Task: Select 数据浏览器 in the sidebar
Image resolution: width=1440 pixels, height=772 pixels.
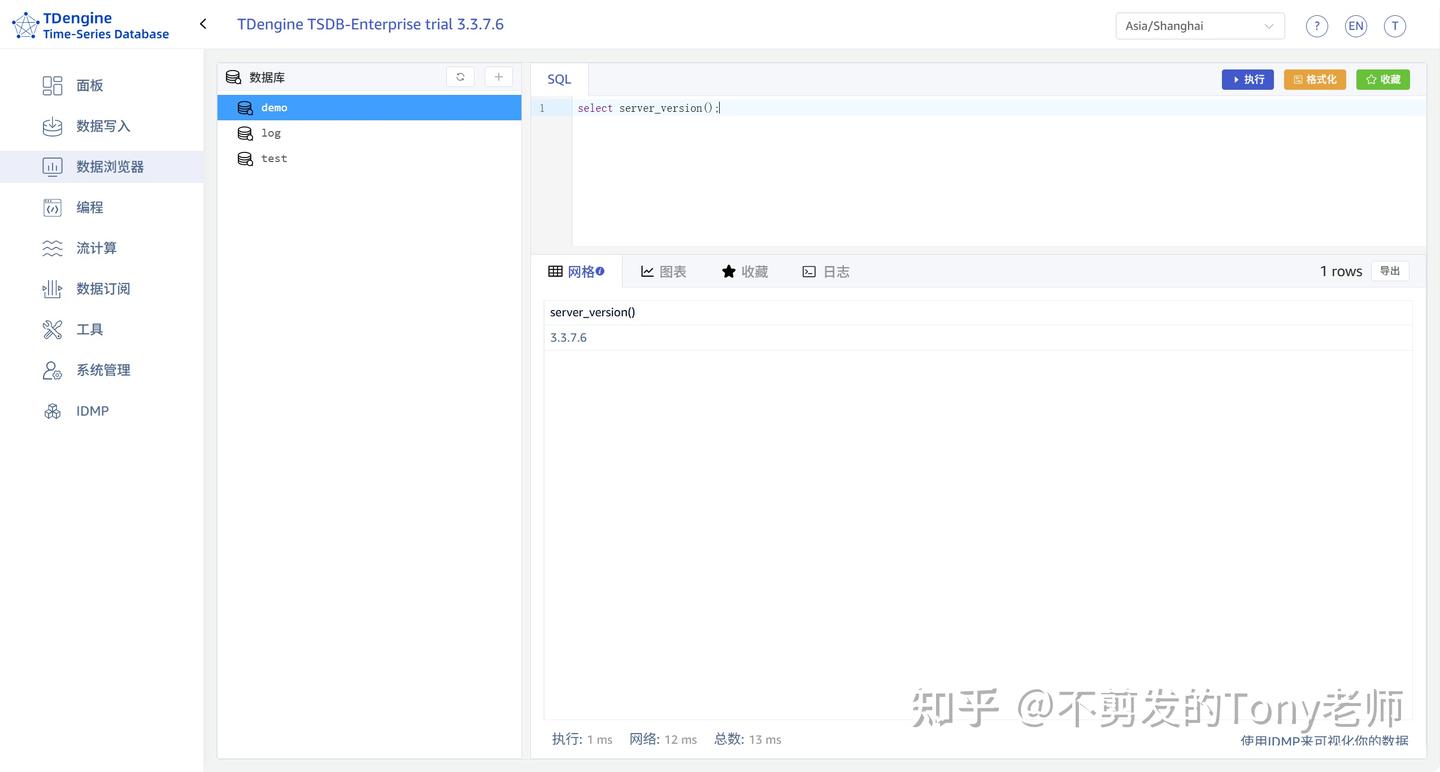Action: click(x=102, y=167)
